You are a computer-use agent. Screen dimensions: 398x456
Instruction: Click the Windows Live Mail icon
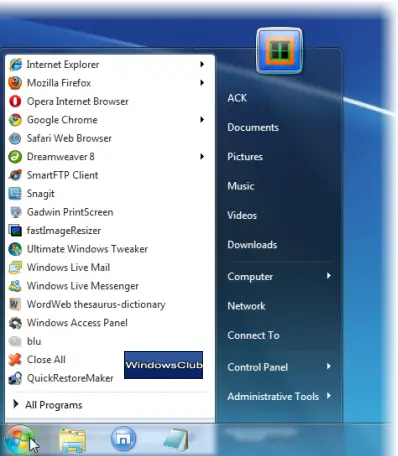(x=15, y=267)
